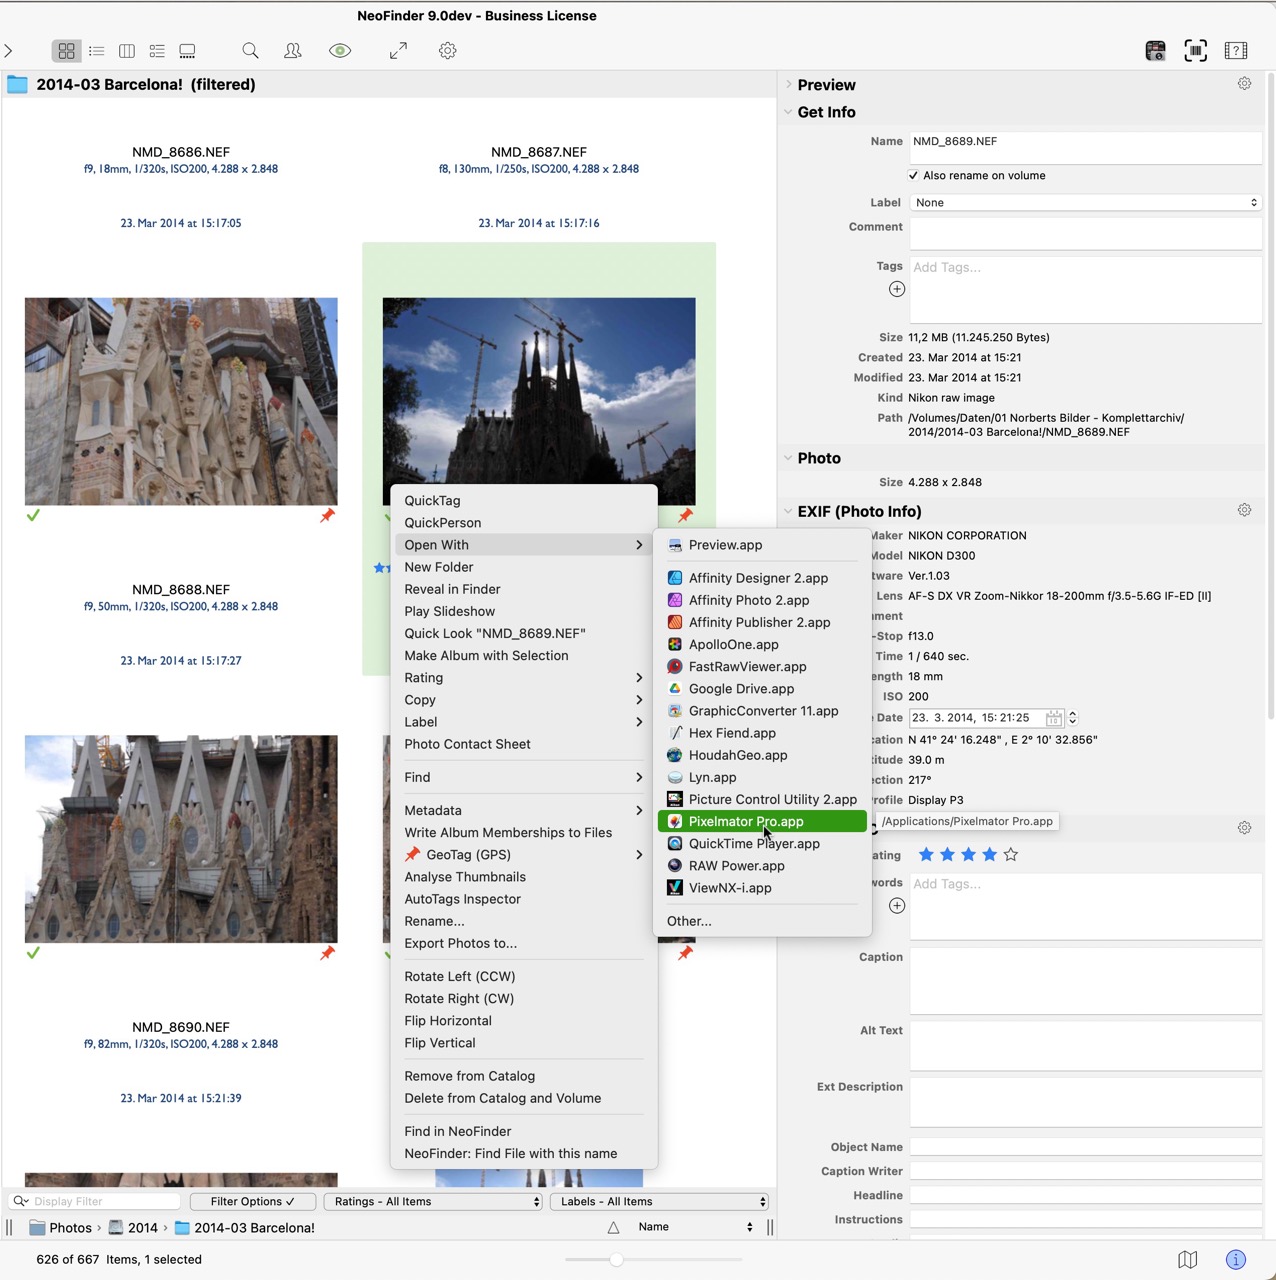Uncheck Also rename on volume
Viewport: 1276px width, 1280px height.
coord(913,176)
